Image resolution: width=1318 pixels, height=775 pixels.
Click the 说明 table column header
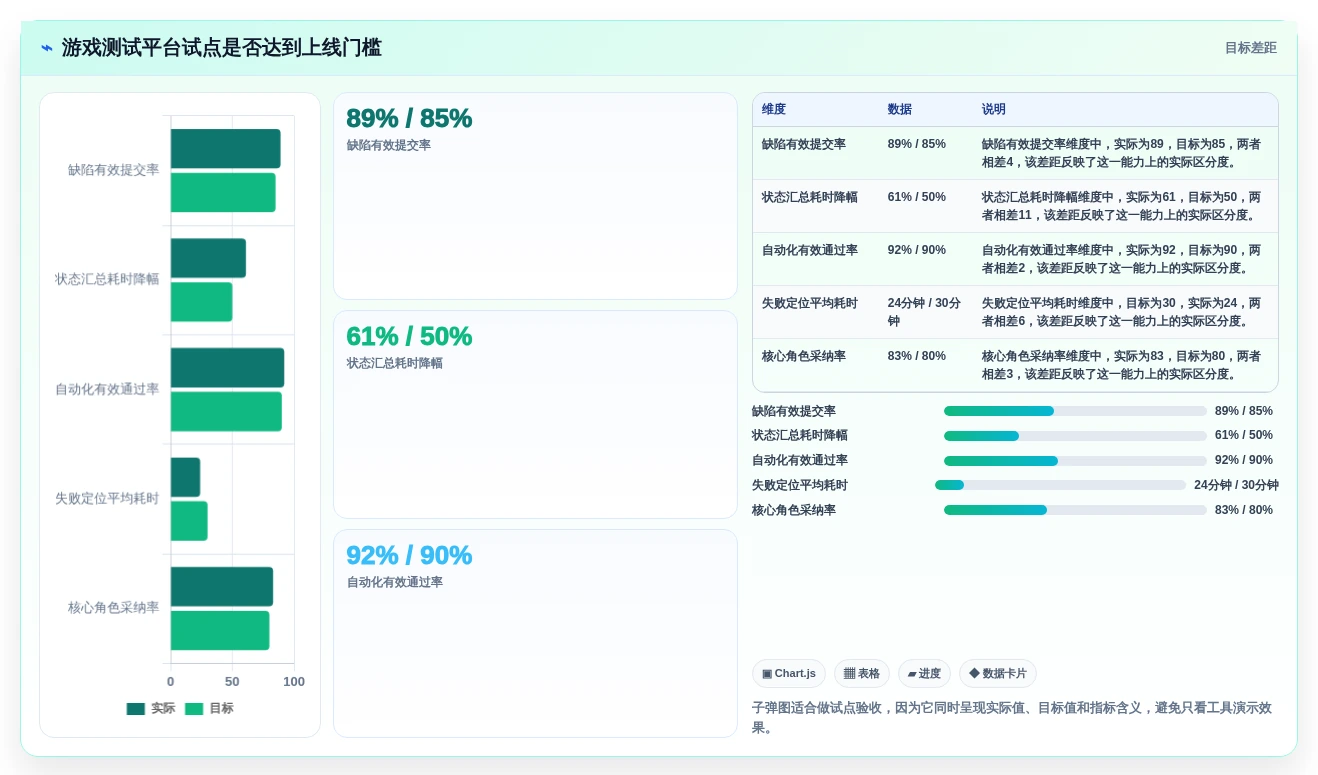(x=994, y=110)
